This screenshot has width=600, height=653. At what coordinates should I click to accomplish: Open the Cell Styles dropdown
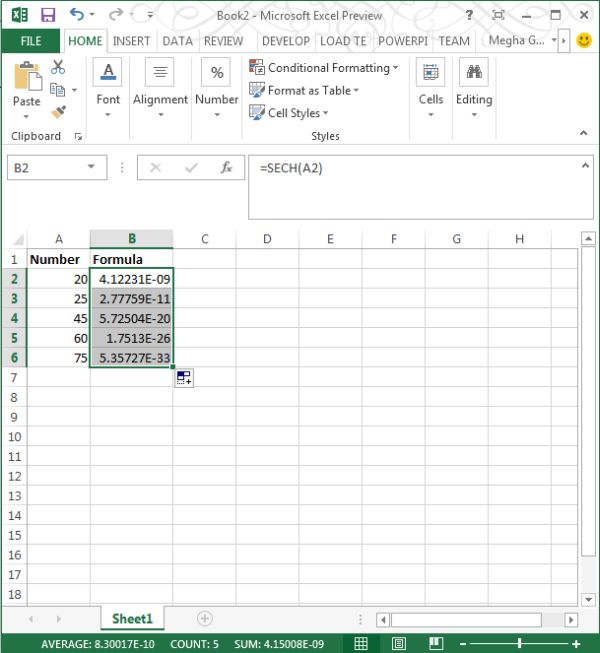coord(289,112)
